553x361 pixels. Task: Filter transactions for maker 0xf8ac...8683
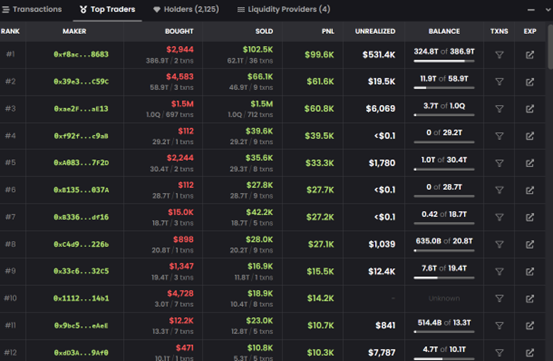tap(499, 55)
